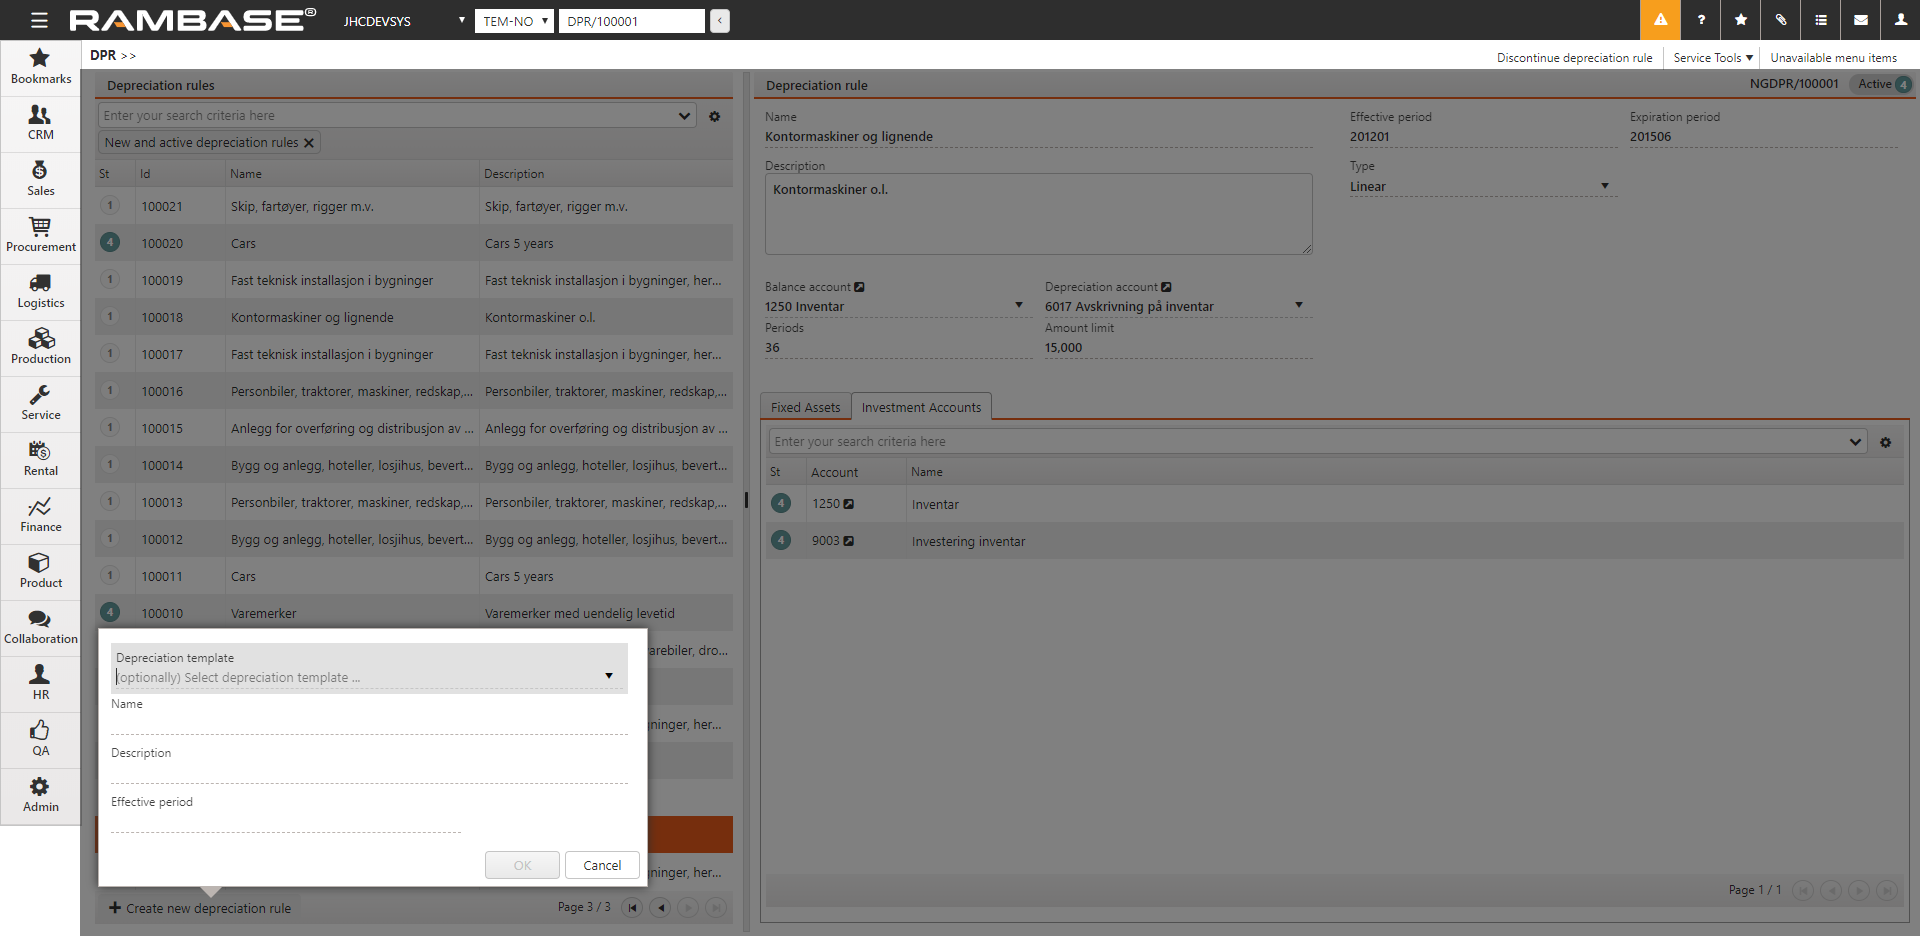Remove 'New and active depreciation rules' filter
Image resolution: width=1920 pixels, height=937 pixels.
click(309, 143)
